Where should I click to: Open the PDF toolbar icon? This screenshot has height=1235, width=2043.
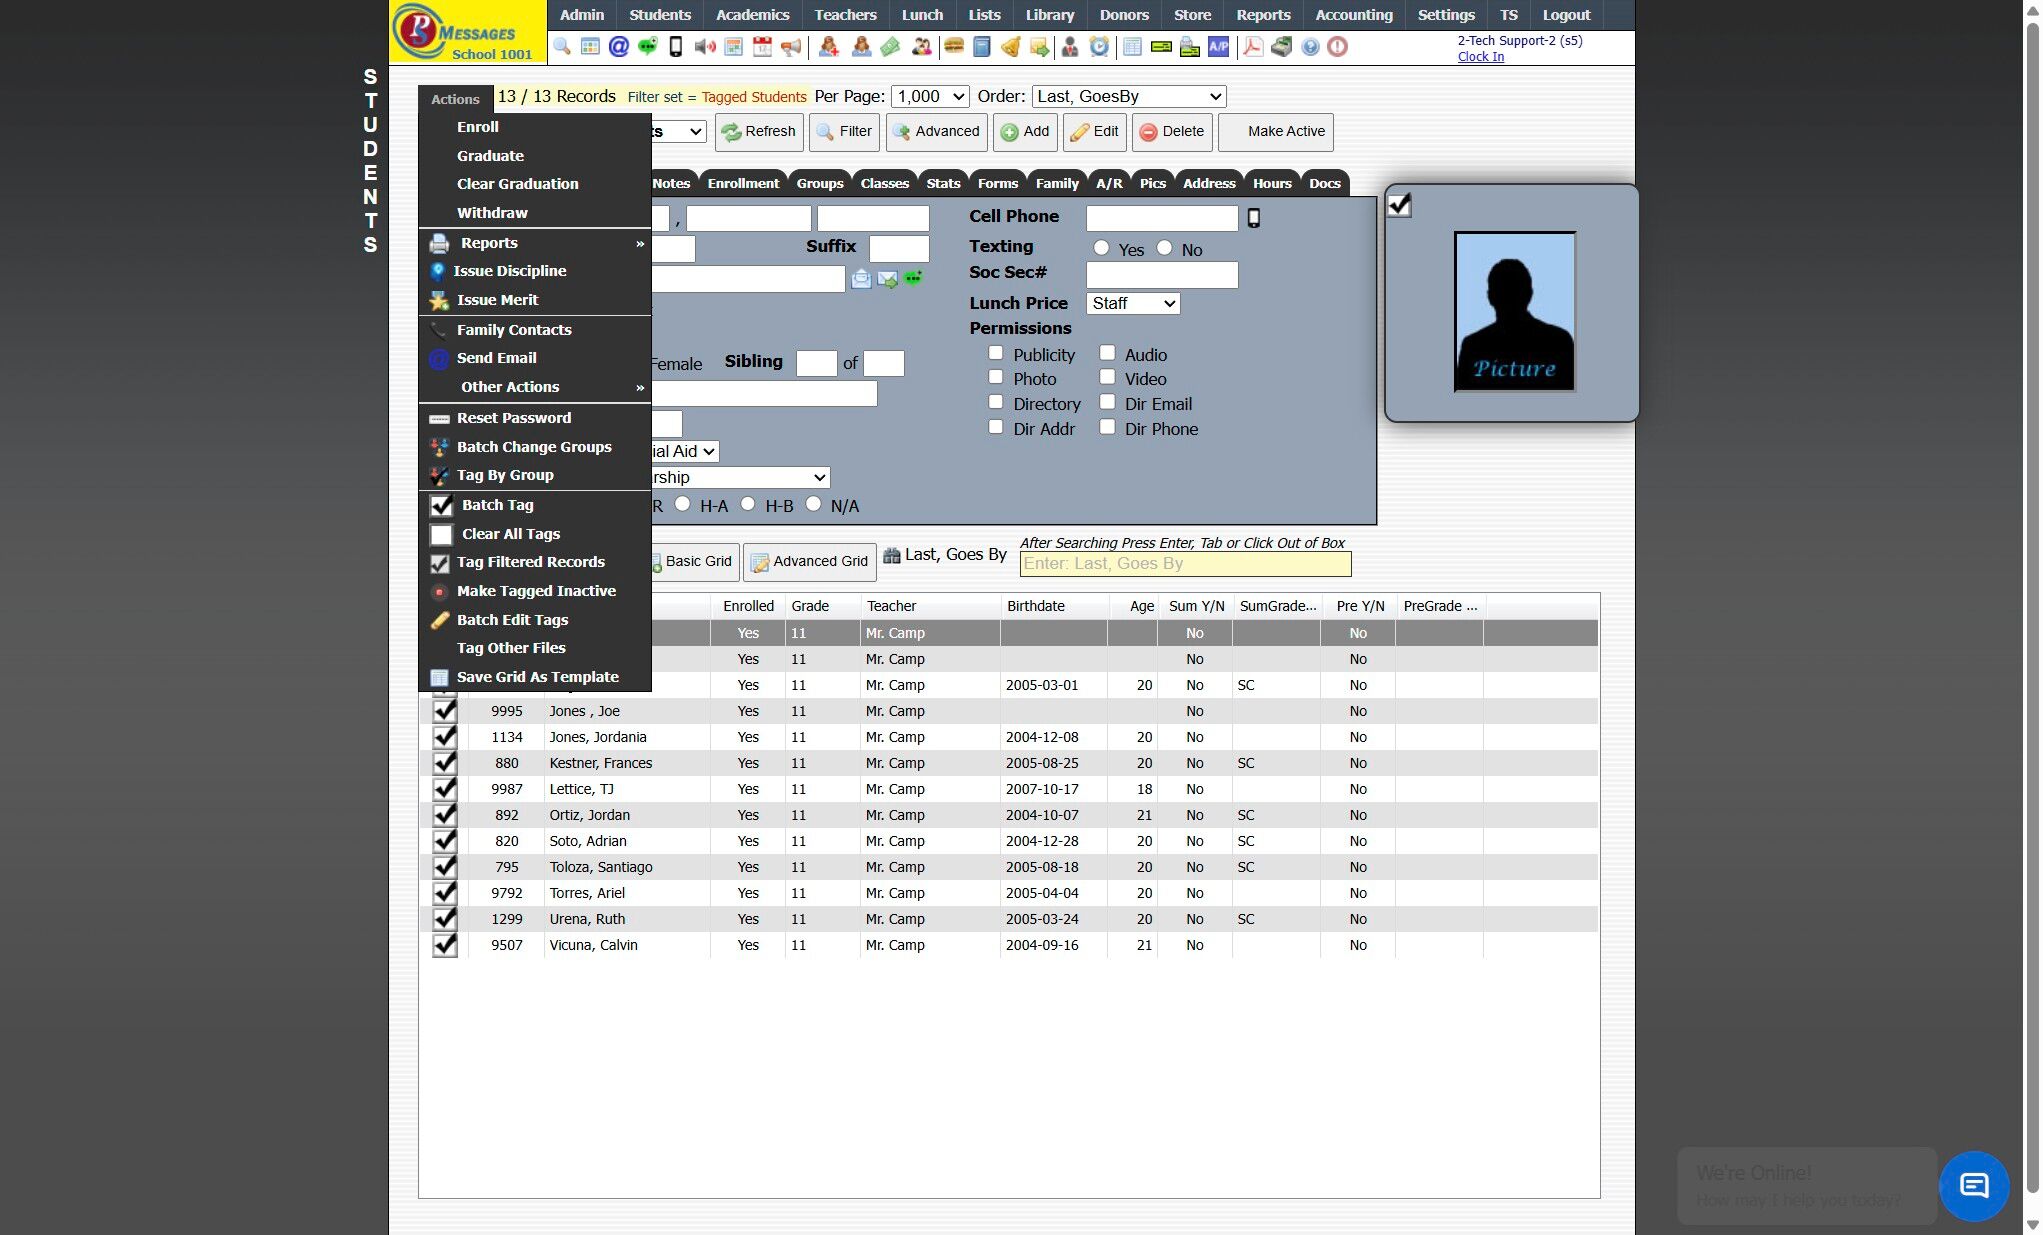point(1252,47)
